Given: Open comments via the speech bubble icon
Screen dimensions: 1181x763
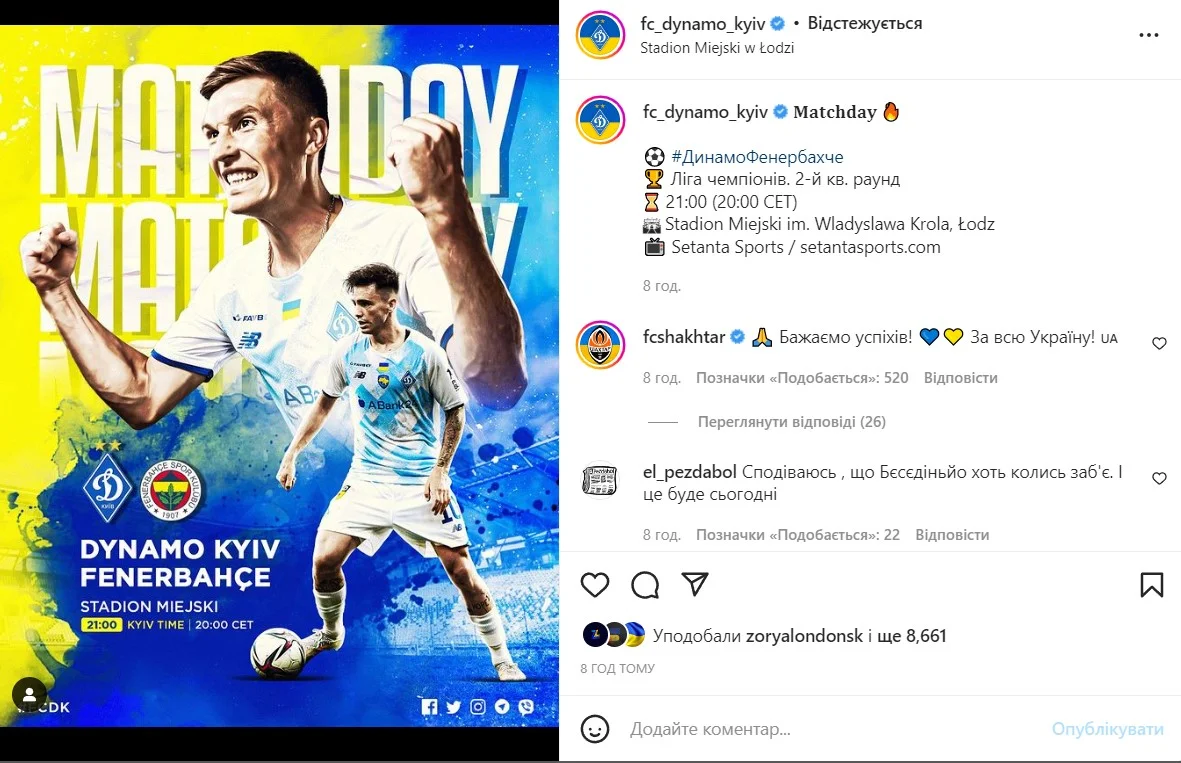Looking at the screenshot, I should pos(645,584).
